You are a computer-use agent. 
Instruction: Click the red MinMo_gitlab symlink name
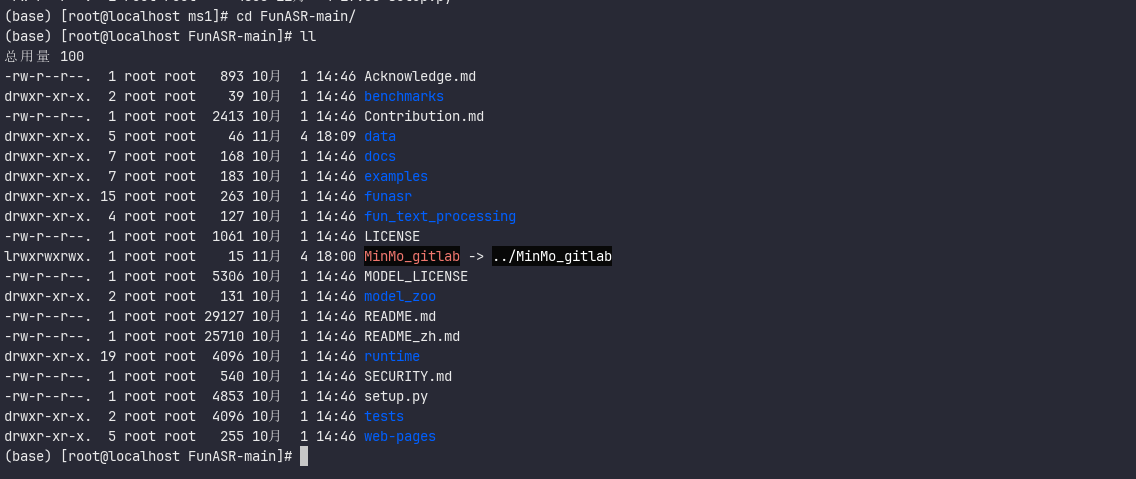click(412, 257)
